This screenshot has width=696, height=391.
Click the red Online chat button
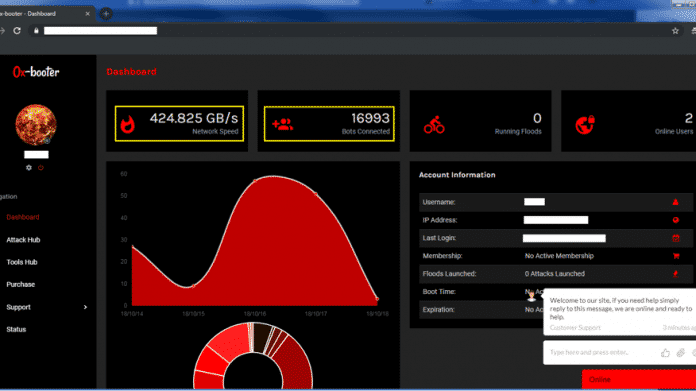pos(639,379)
